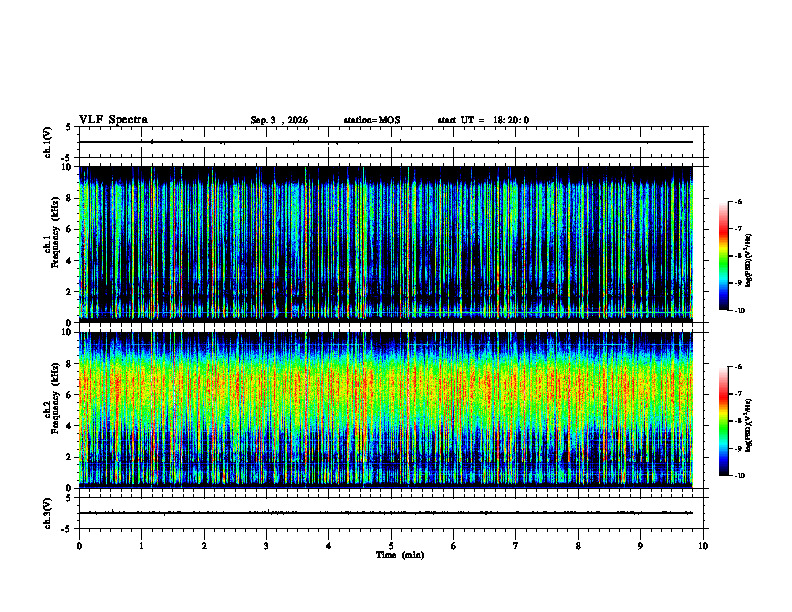Click the ch.1(V) waveform panel label
Image resolution: width=792 pixels, height=612 pixels.
pos(48,142)
